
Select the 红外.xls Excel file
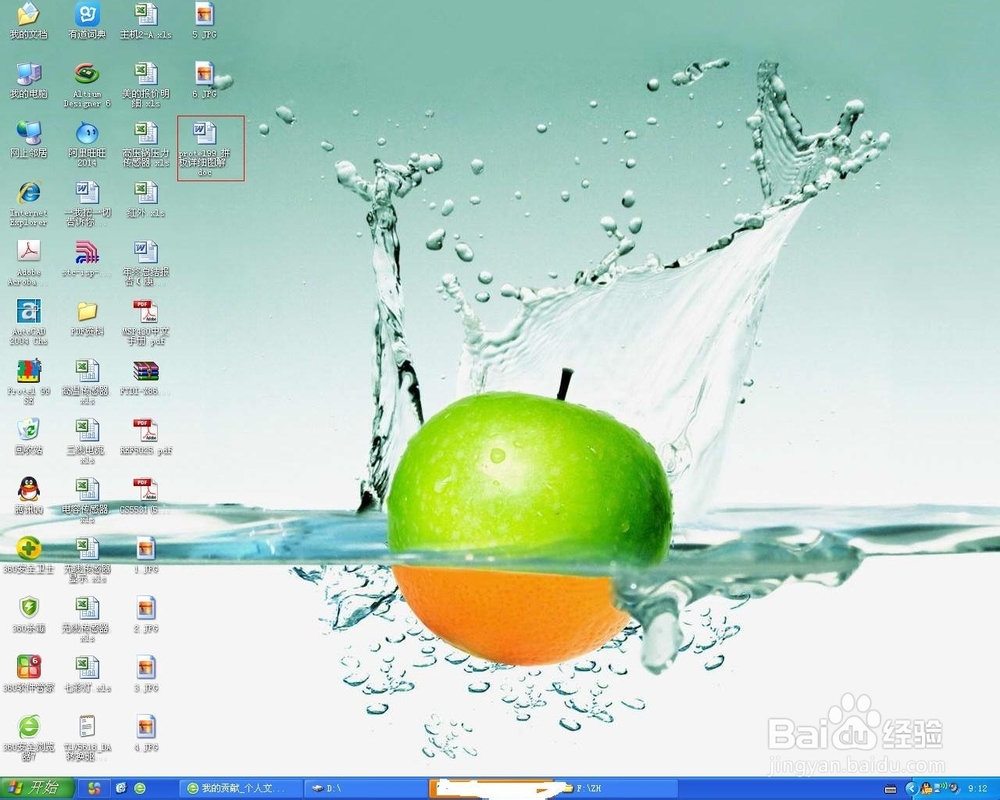(x=146, y=200)
